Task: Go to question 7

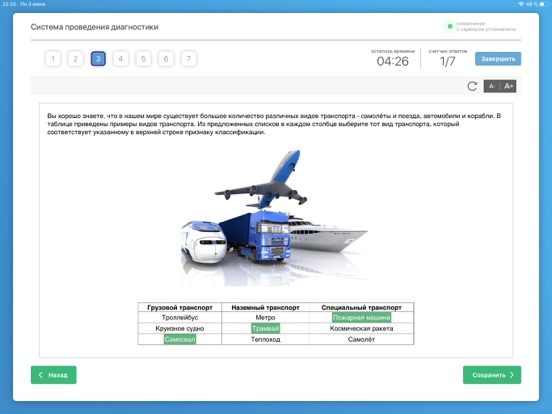Action: click(189, 59)
